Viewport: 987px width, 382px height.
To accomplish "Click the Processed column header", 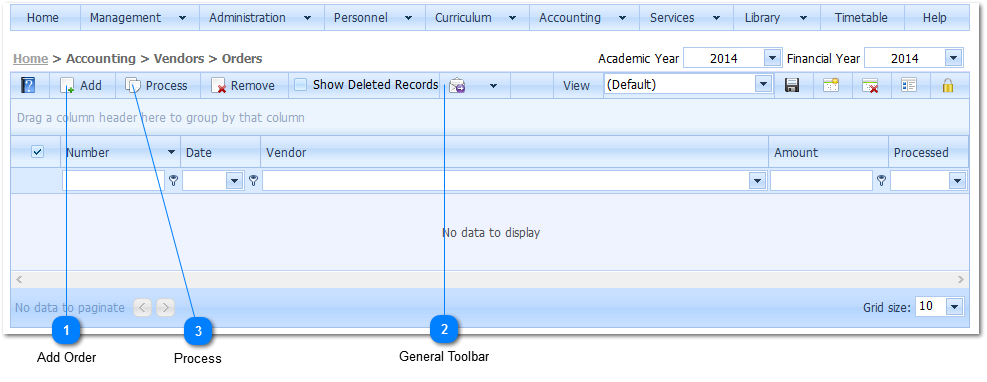I will coord(928,152).
